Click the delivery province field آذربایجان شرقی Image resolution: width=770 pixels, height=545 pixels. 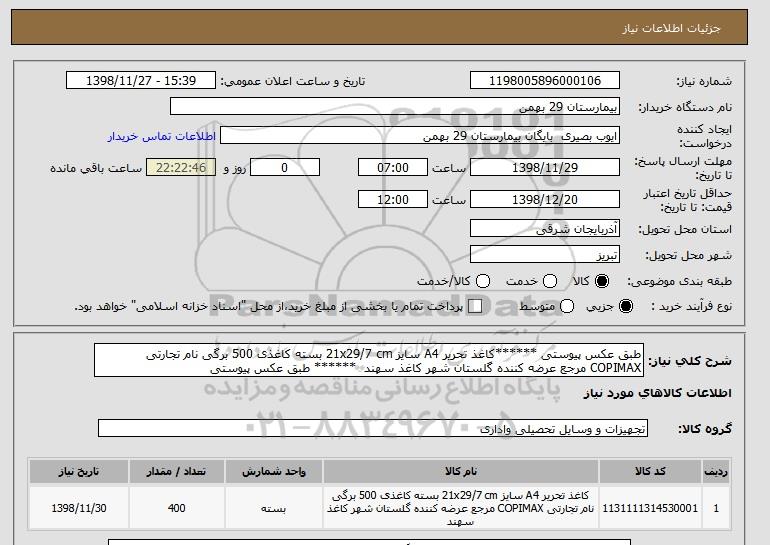tap(545, 229)
